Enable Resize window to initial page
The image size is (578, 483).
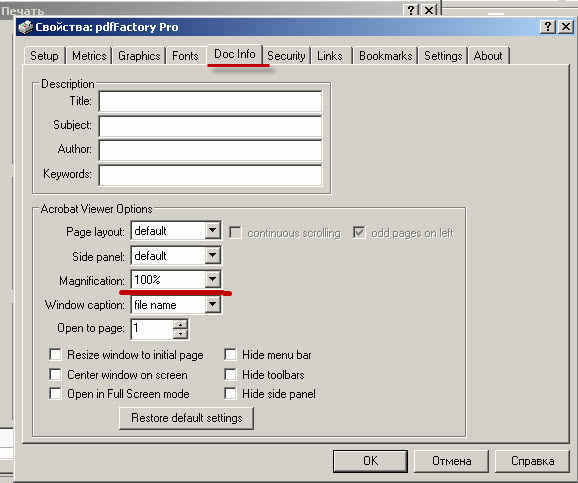coord(55,355)
